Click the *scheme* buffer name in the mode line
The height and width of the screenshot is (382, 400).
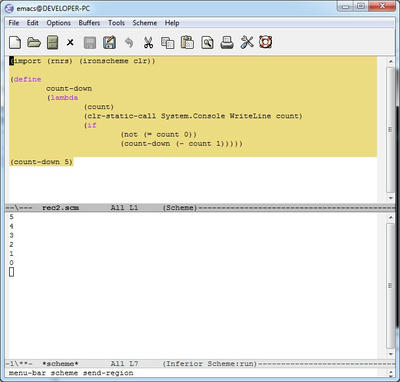pyautogui.click(x=60, y=364)
